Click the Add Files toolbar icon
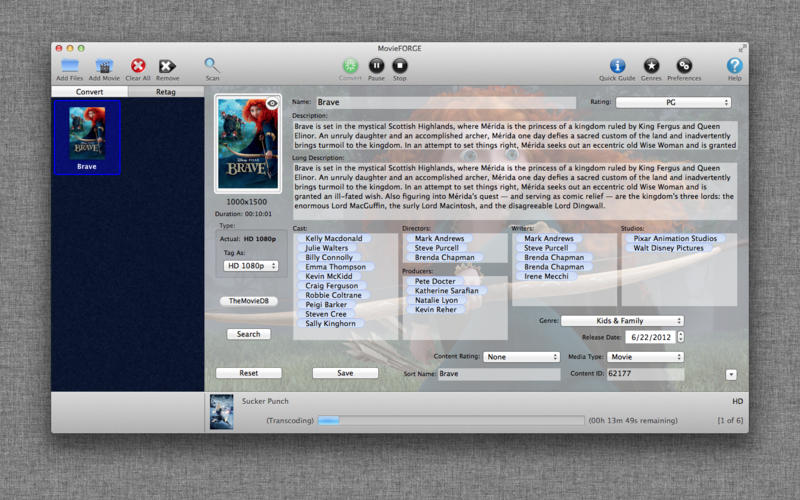 (x=69, y=66)
